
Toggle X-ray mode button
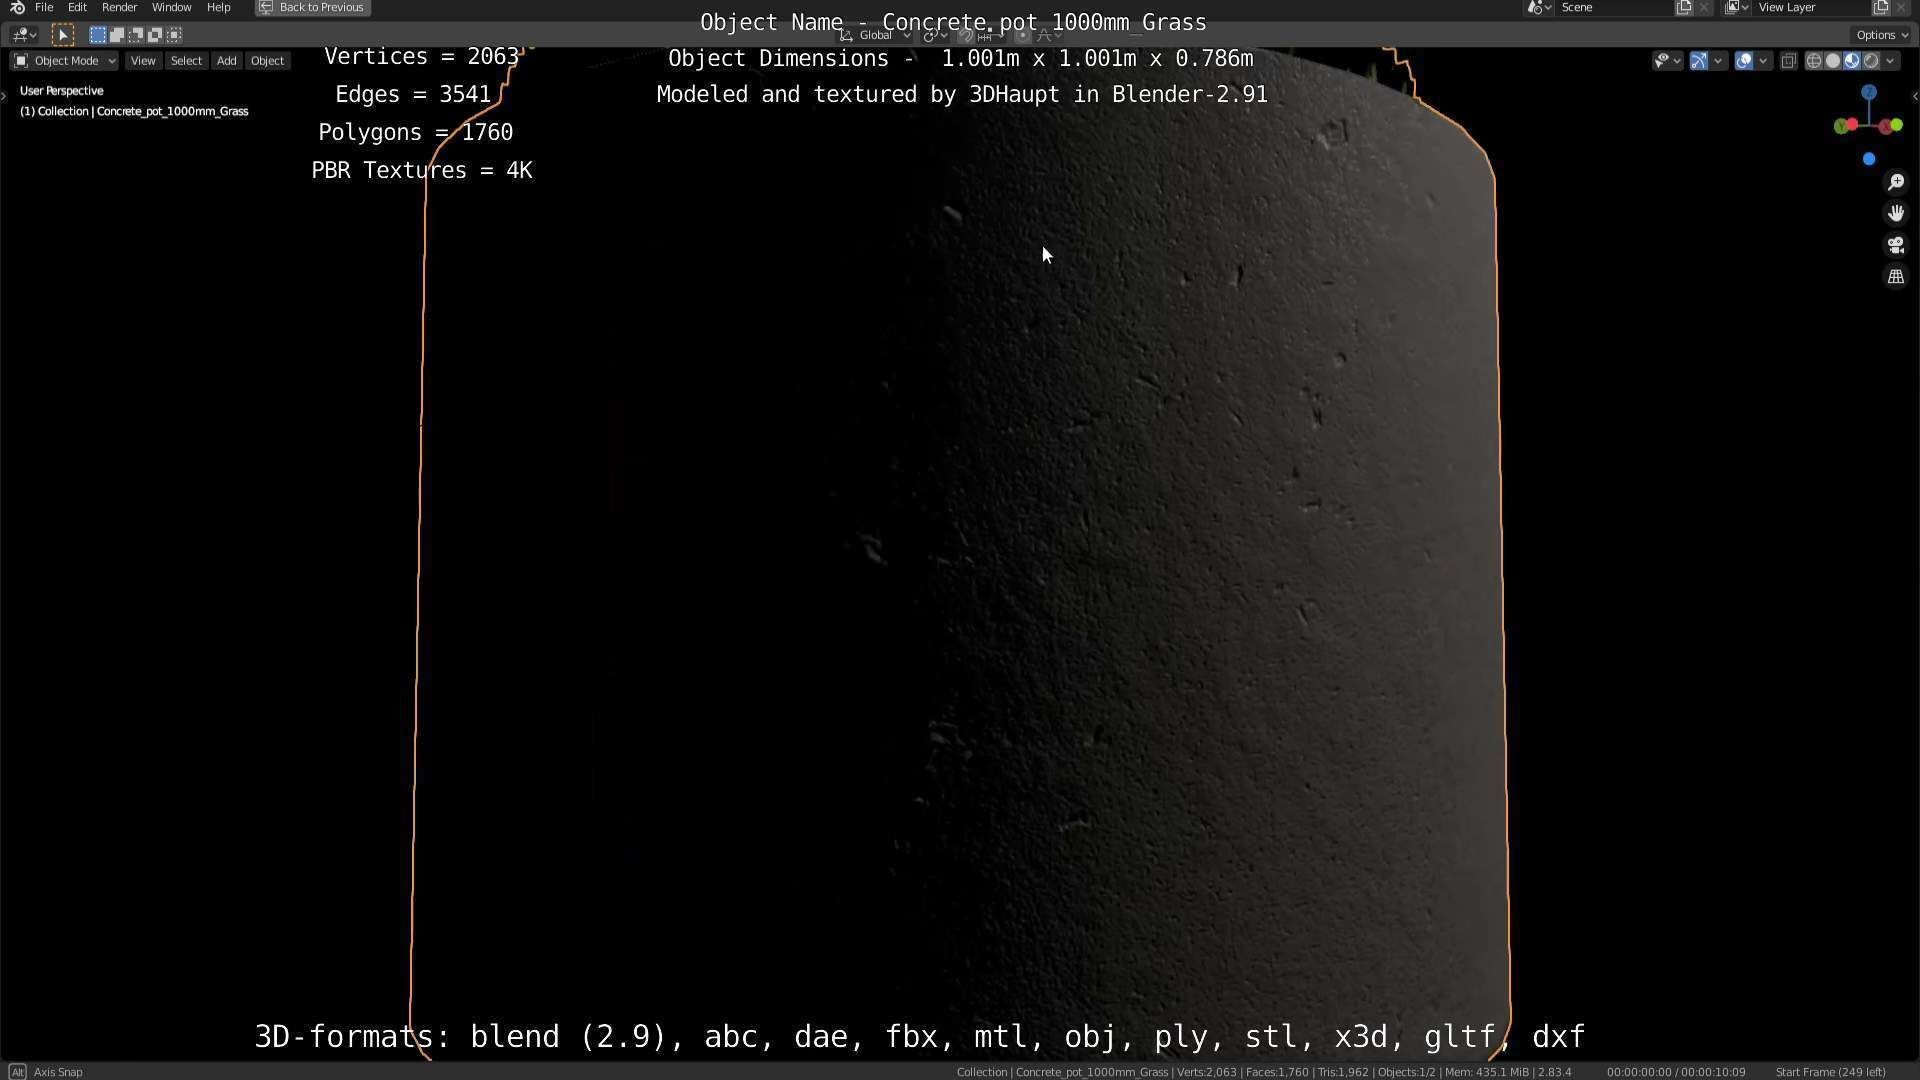(x=1789, y=61)
